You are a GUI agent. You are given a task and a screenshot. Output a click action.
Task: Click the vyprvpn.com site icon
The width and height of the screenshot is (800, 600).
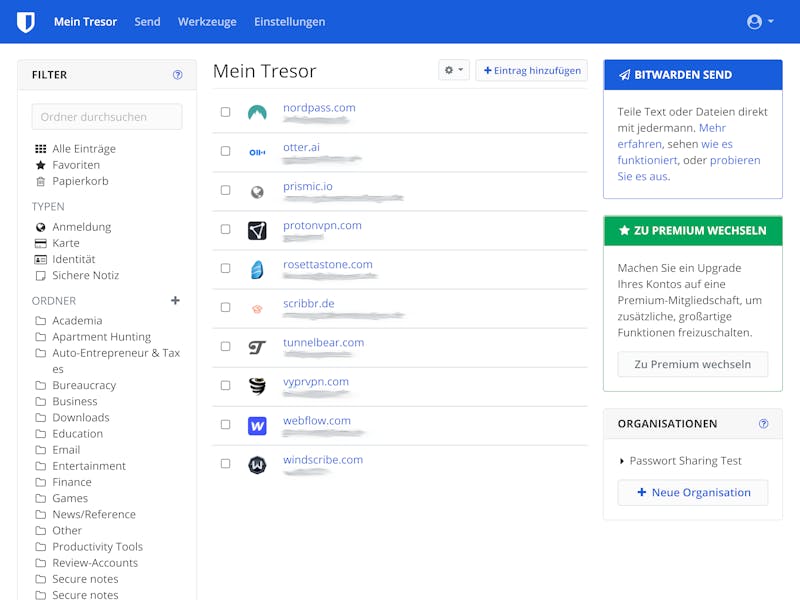pyautogui.click(x=257, y=386)
